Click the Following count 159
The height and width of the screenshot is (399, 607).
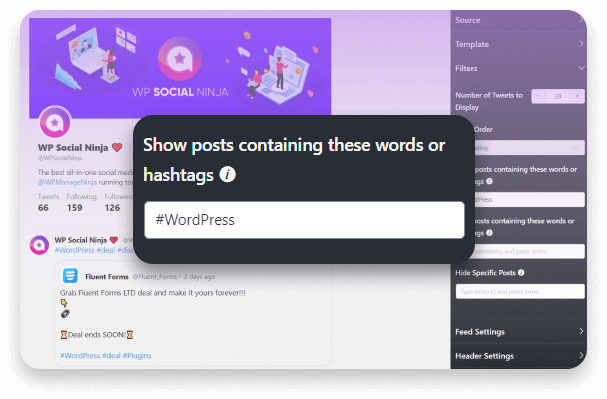74,208
